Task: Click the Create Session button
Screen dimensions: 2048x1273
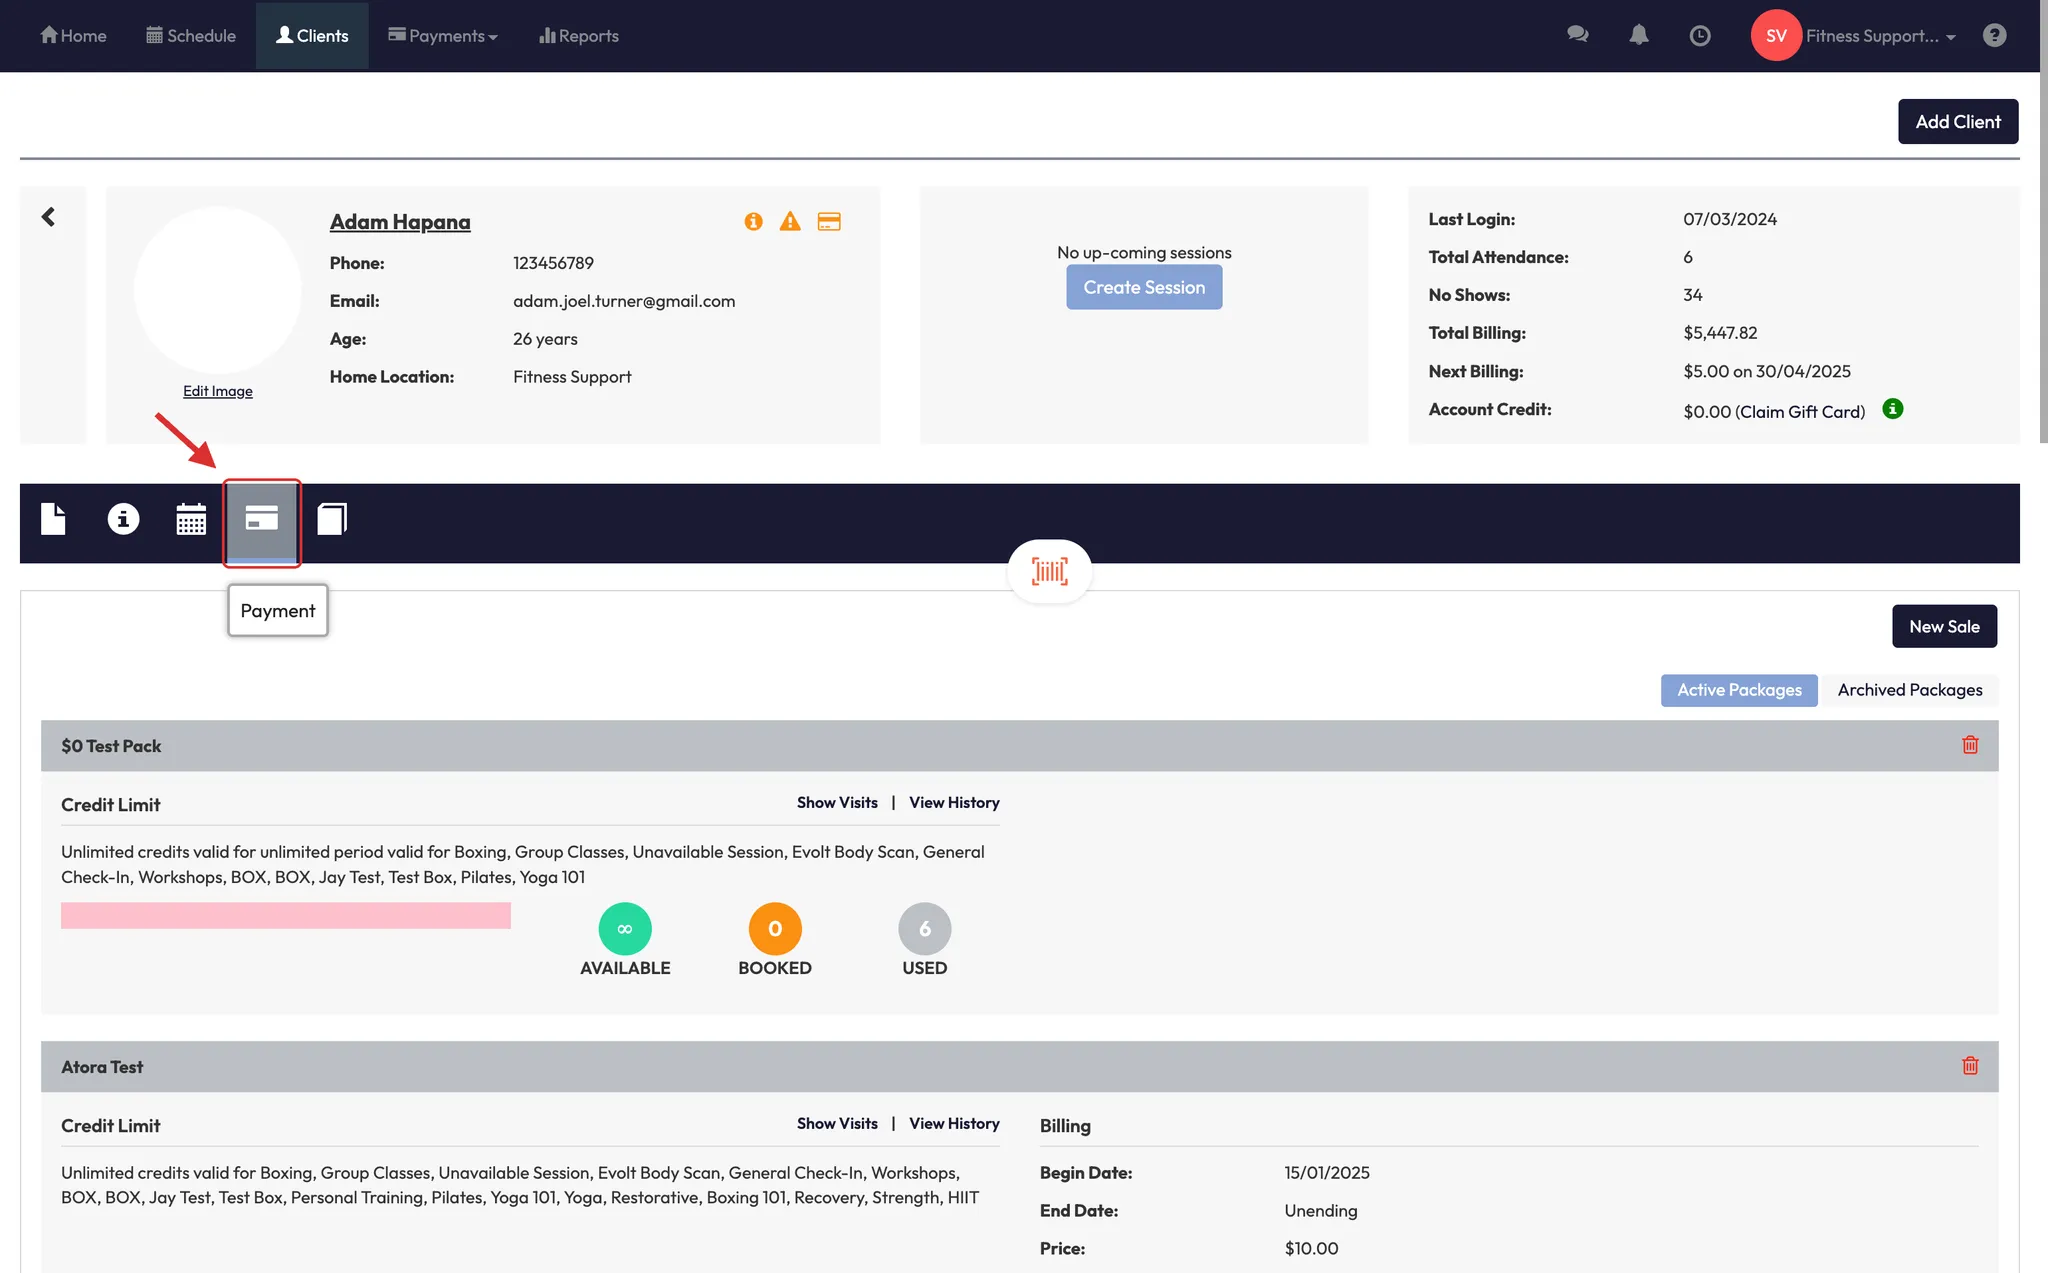Action: coord(1144,287)
